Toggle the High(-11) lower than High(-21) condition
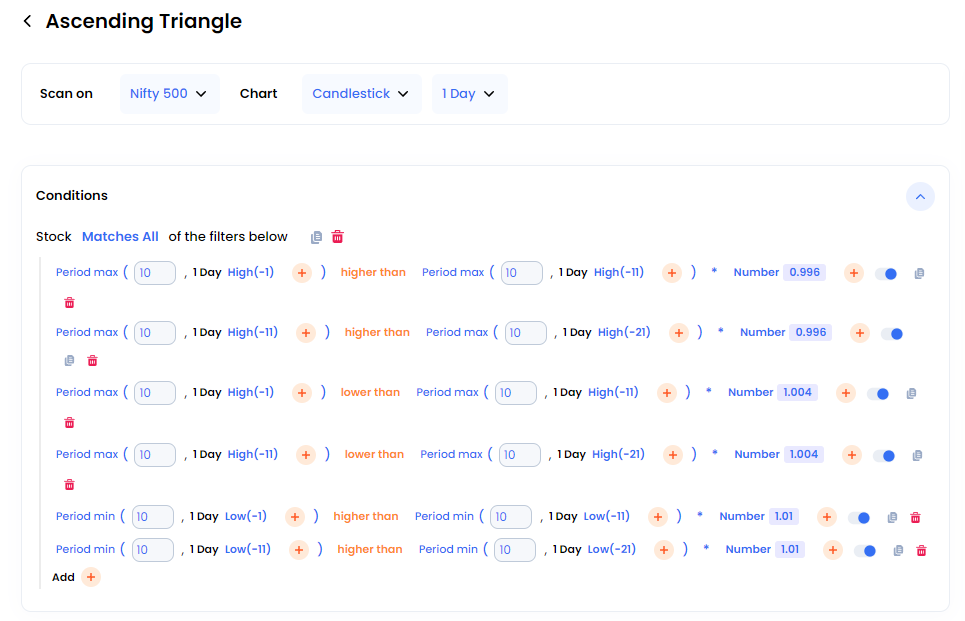 click(884, 456)
